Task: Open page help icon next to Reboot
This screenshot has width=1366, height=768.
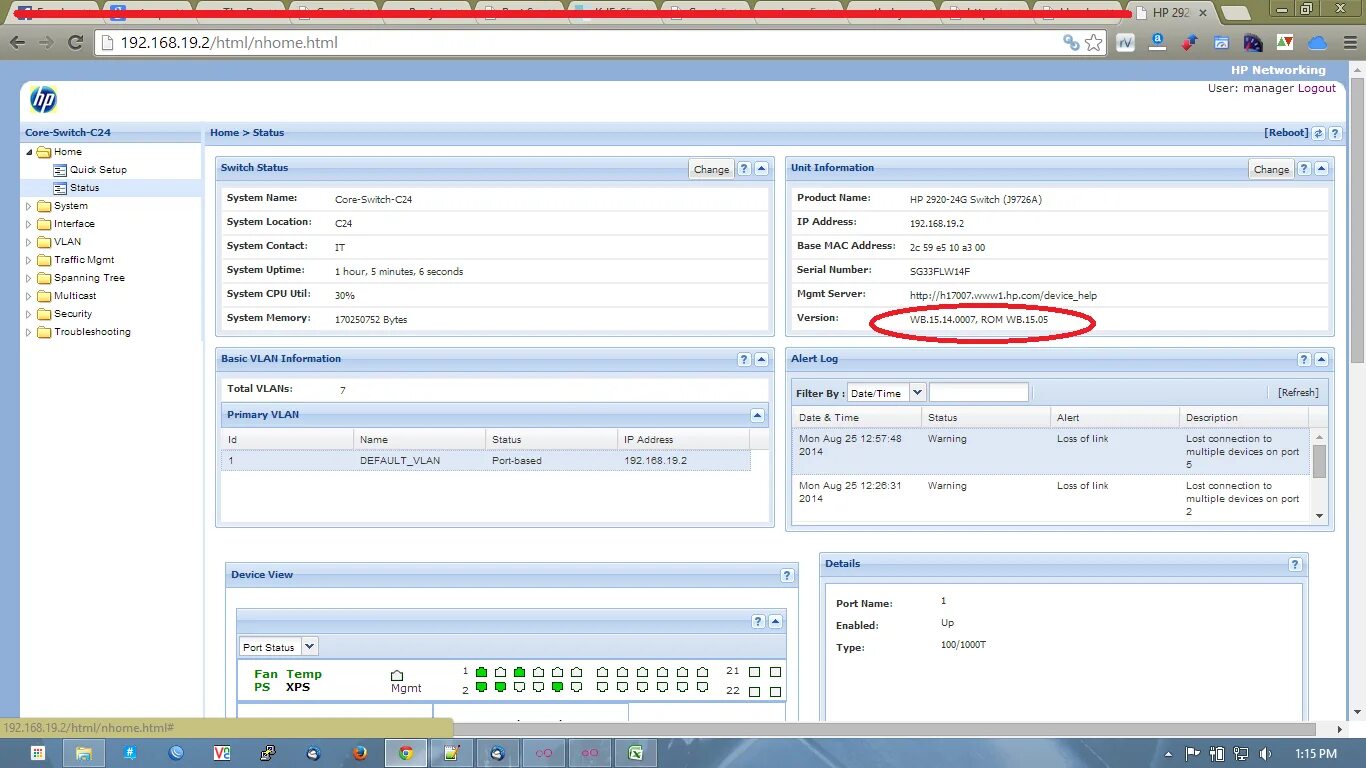Action: pyautogui.click(x=1335, y=133)
